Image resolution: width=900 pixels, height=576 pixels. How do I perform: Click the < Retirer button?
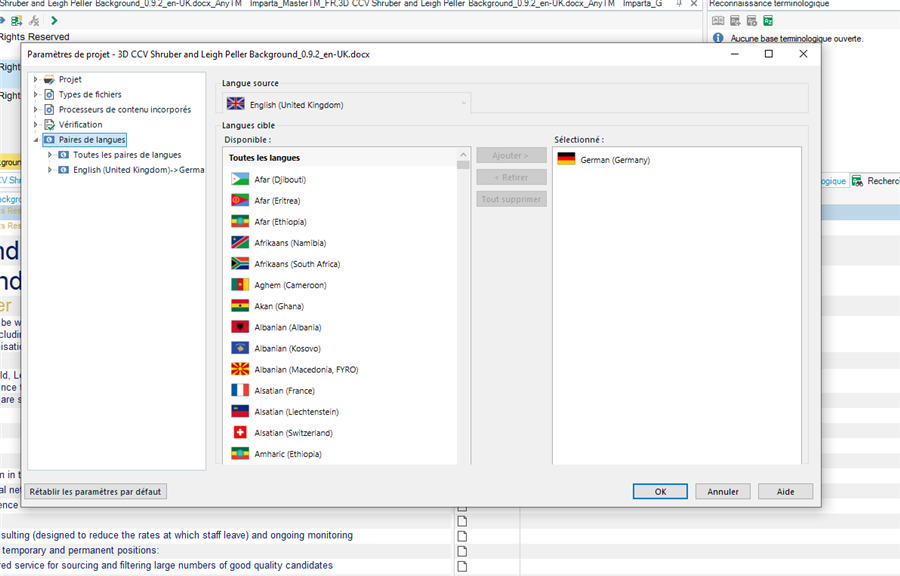coord(511,177)
